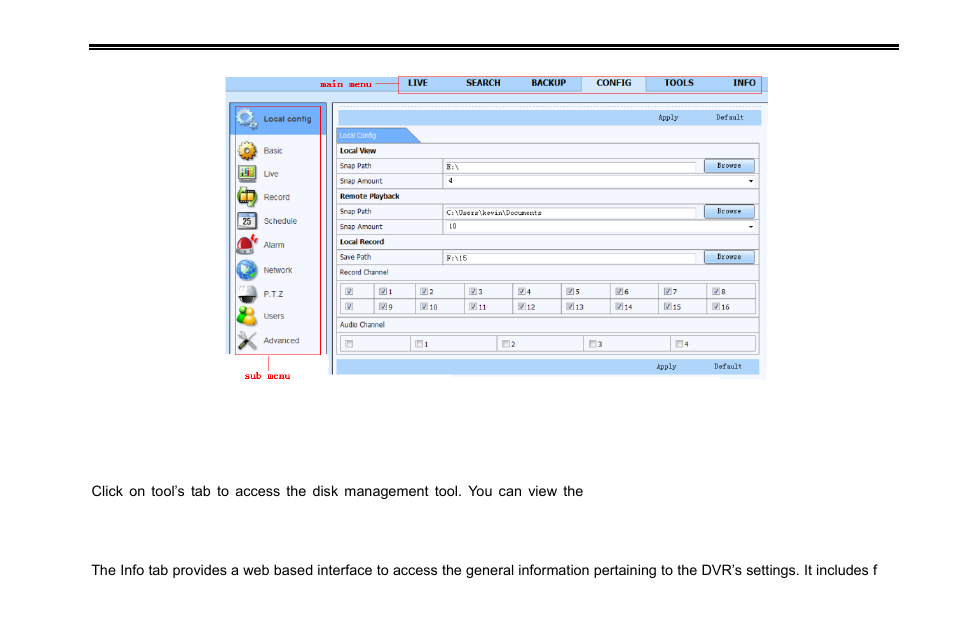Toggle record channel 11 checkbox
This screenshot has width=954, height=636.
(x=473, y=307)
